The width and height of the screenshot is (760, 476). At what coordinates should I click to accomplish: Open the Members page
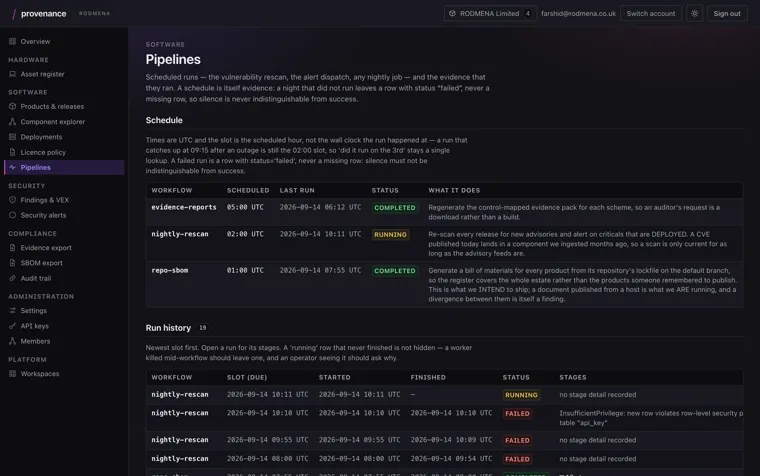click(63, 341)
